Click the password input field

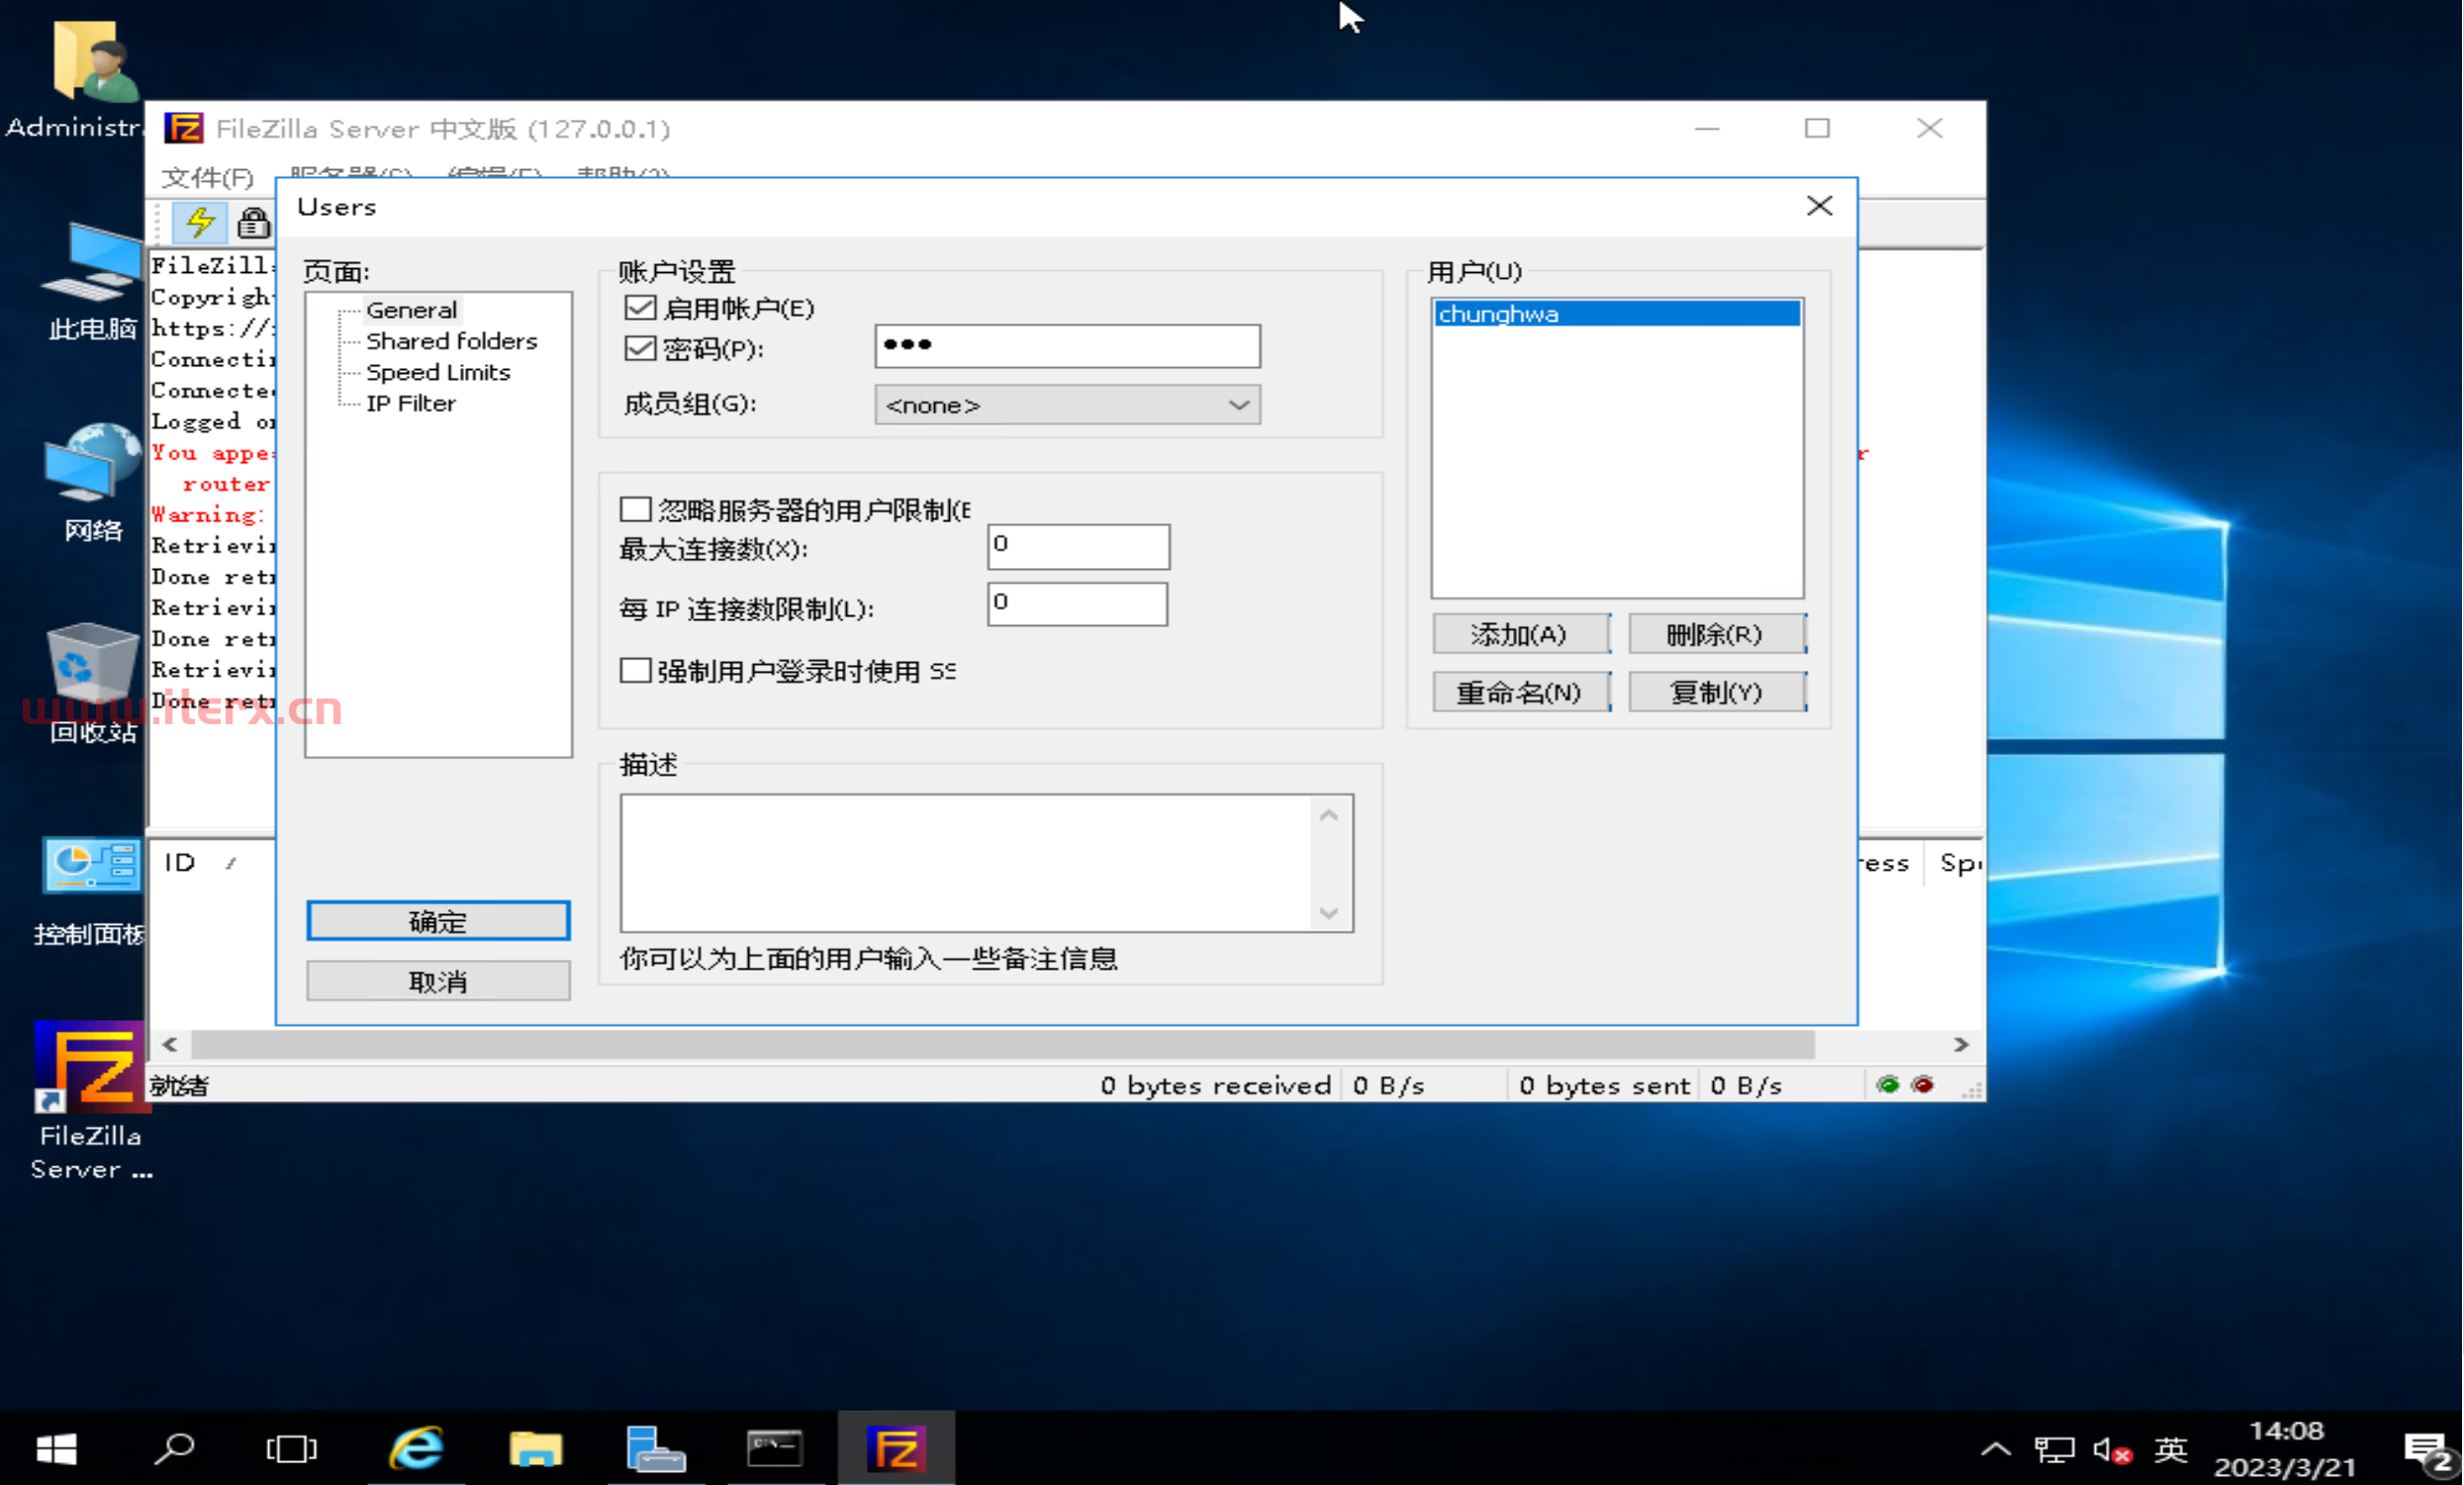click(1067, 346)
